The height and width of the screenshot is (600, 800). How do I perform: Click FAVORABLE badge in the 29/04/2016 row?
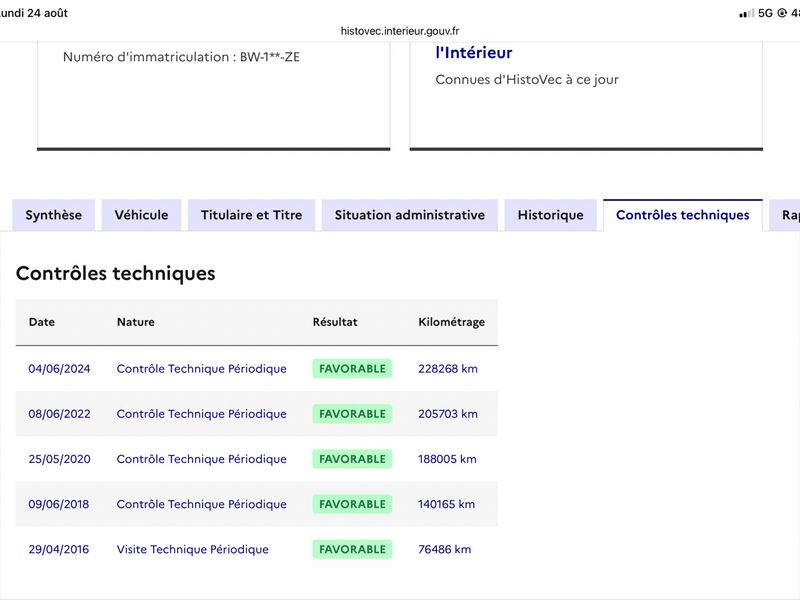(352, 549)
